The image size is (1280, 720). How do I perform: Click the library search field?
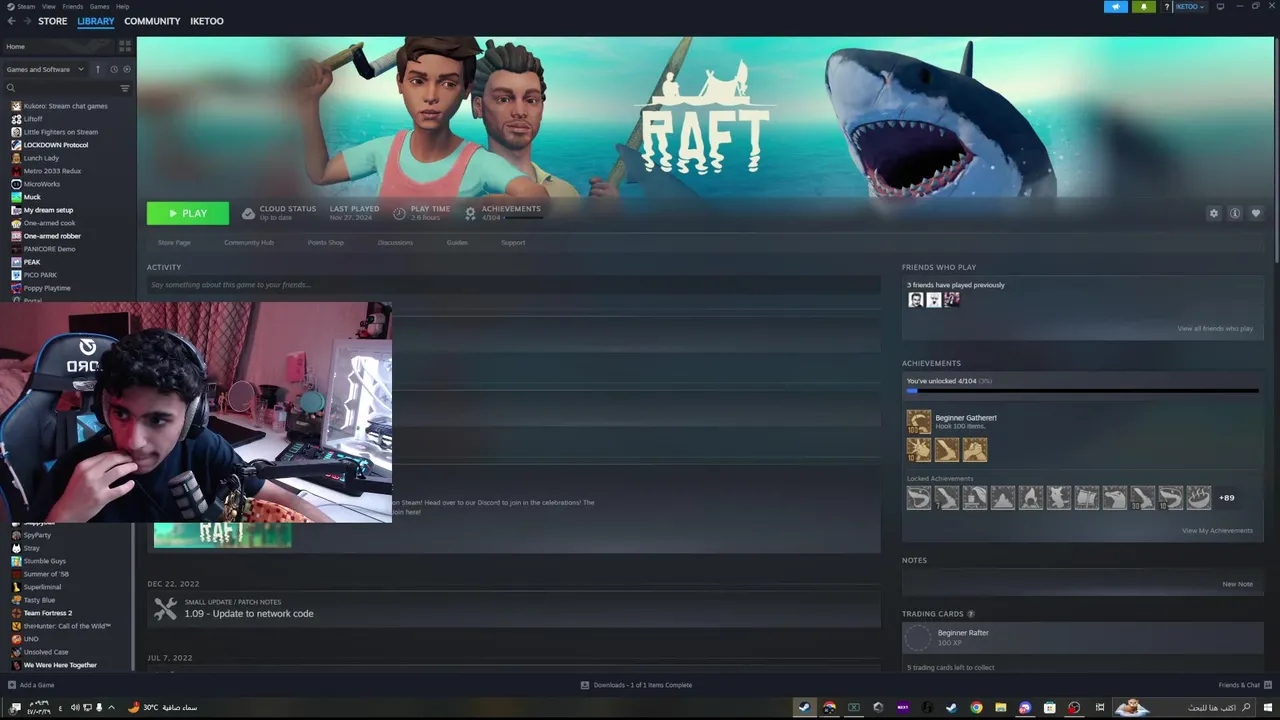click(60, 88)
